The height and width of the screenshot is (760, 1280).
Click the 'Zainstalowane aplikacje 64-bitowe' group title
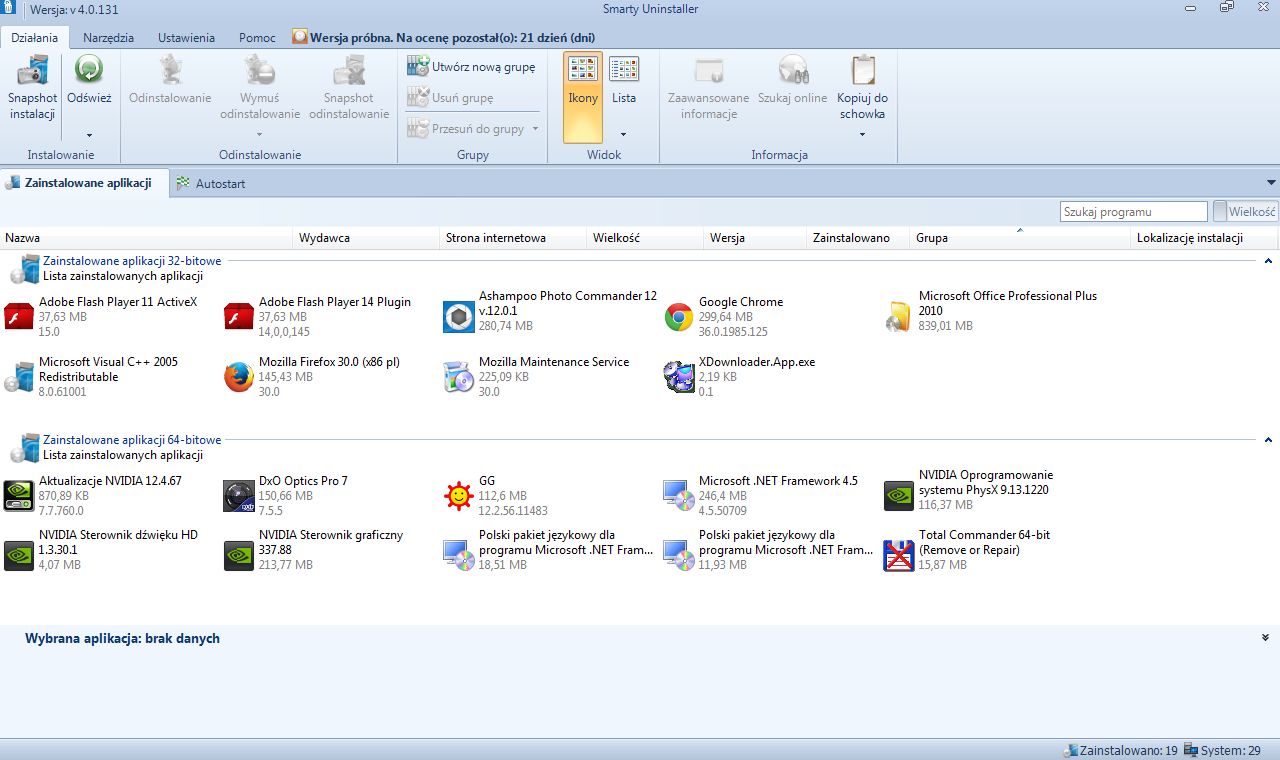click(132, 440)
